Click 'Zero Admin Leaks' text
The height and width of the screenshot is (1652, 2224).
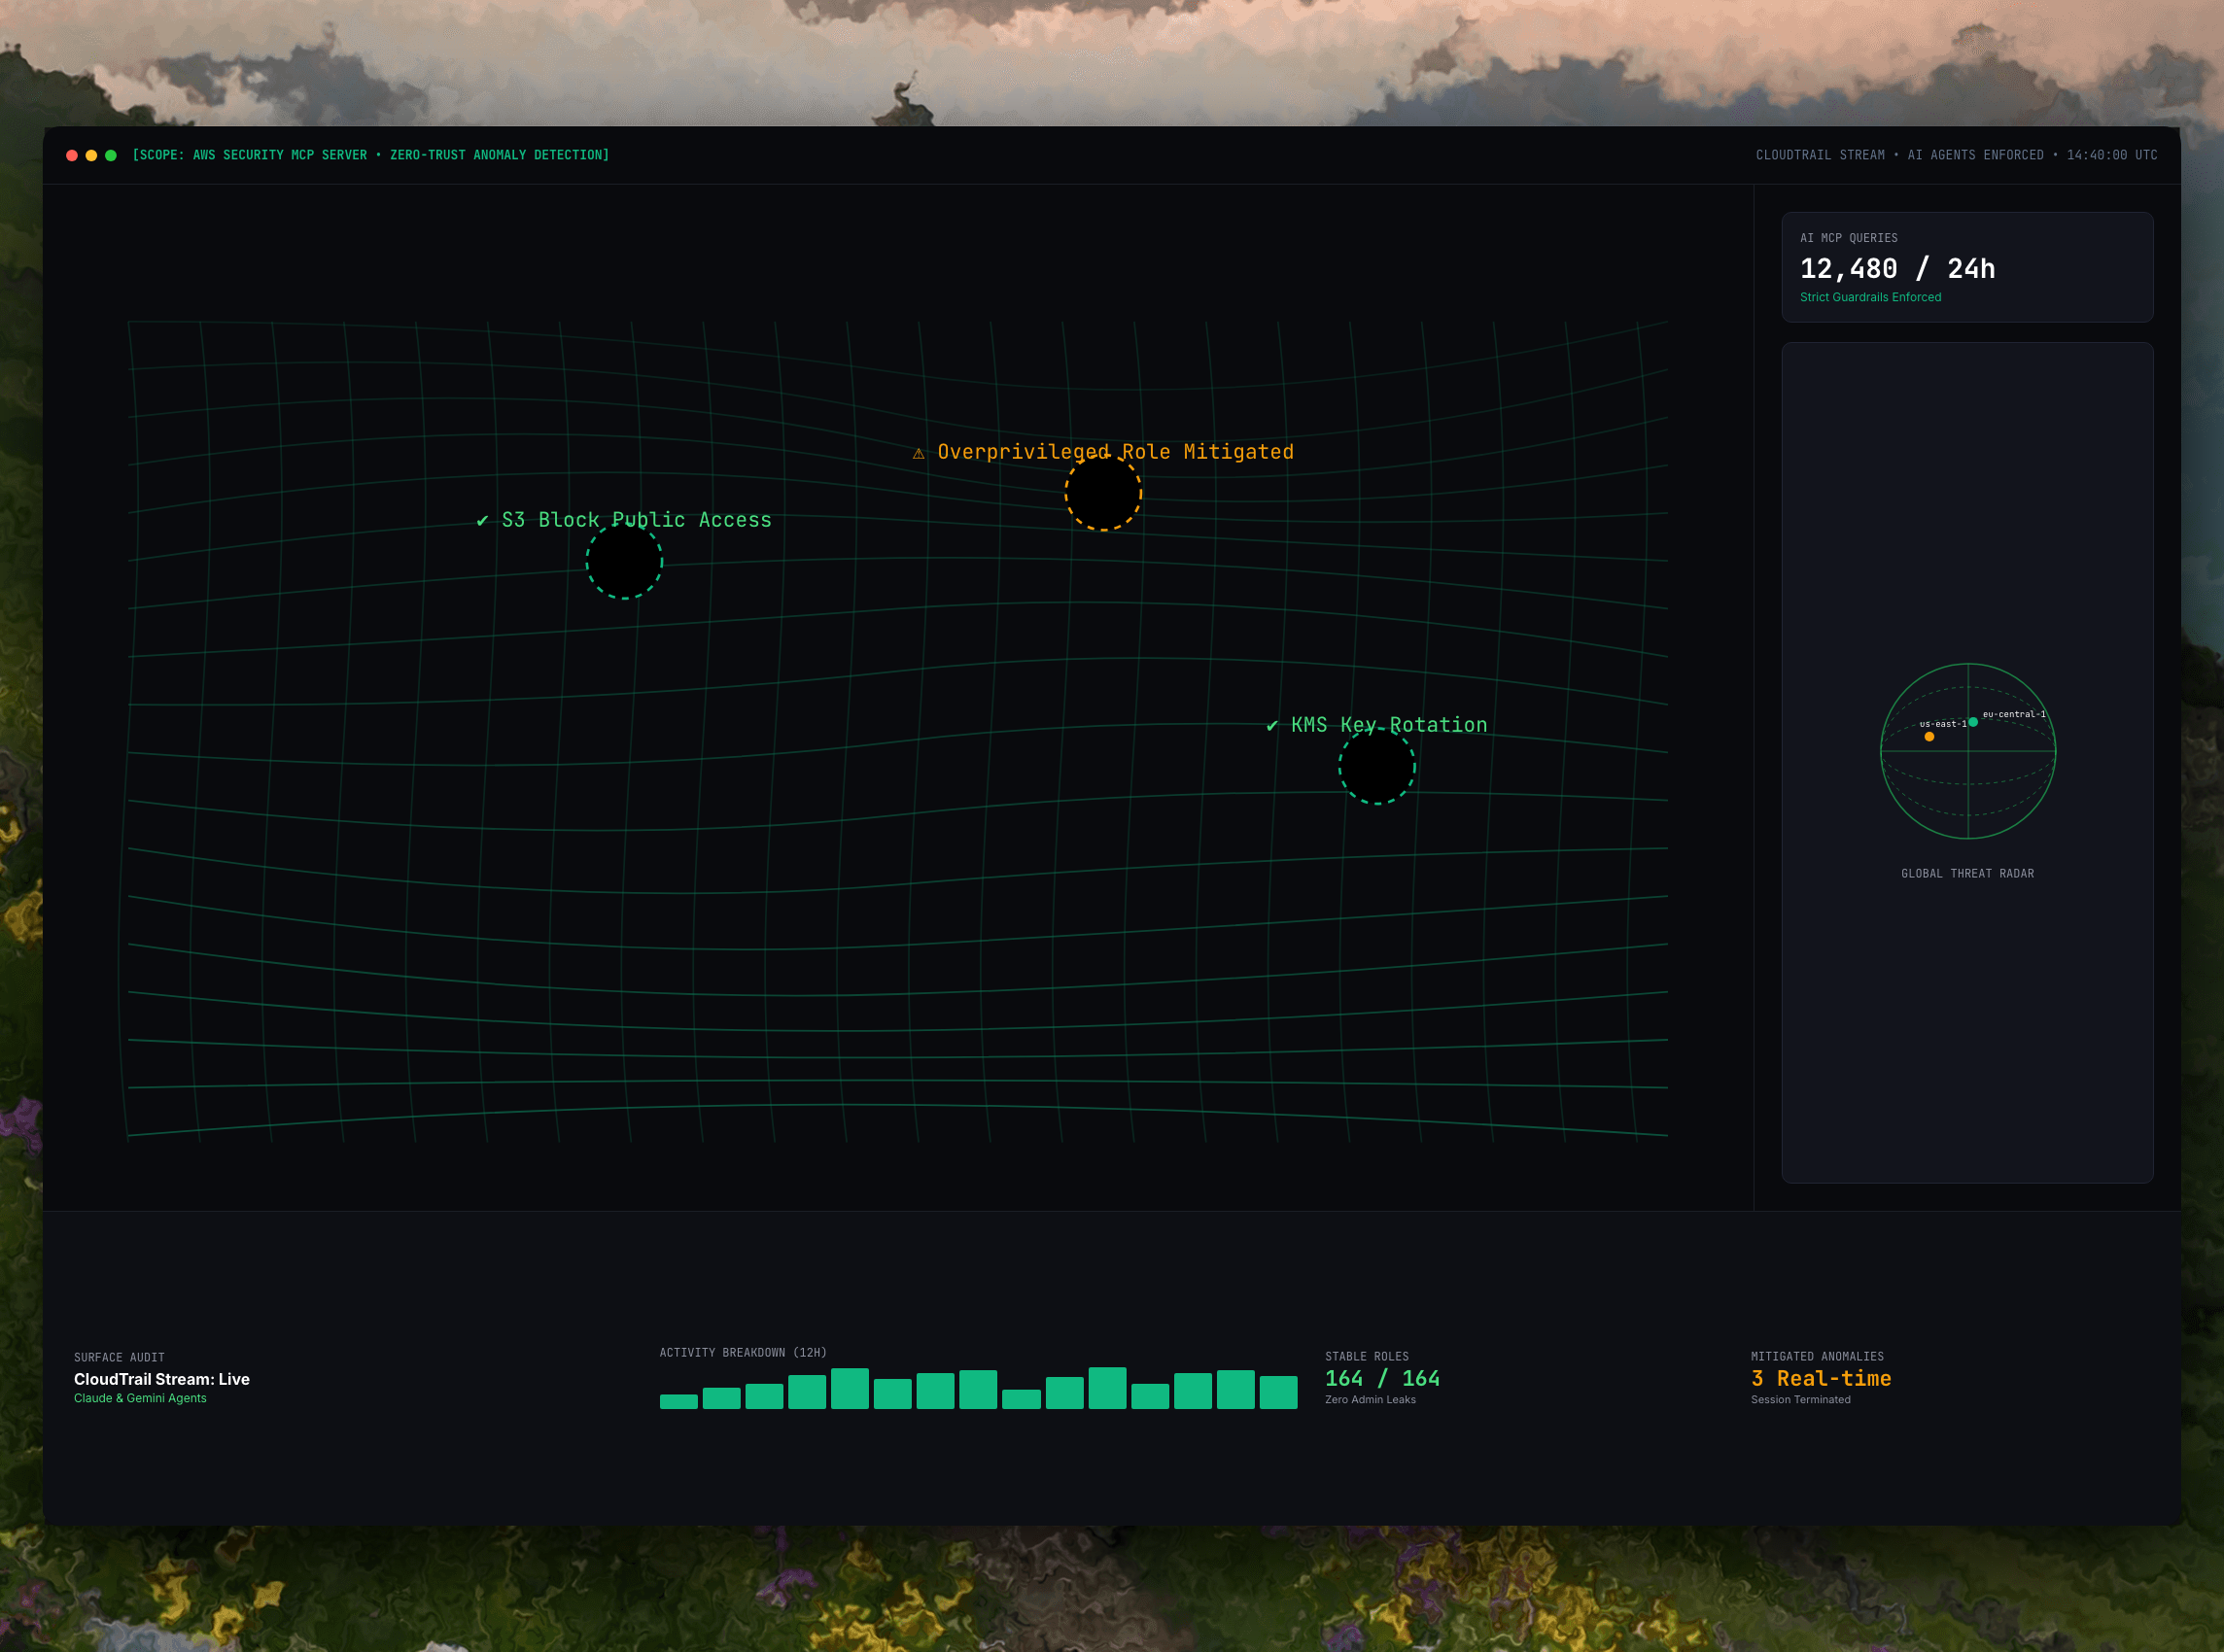(1370, 1399)
